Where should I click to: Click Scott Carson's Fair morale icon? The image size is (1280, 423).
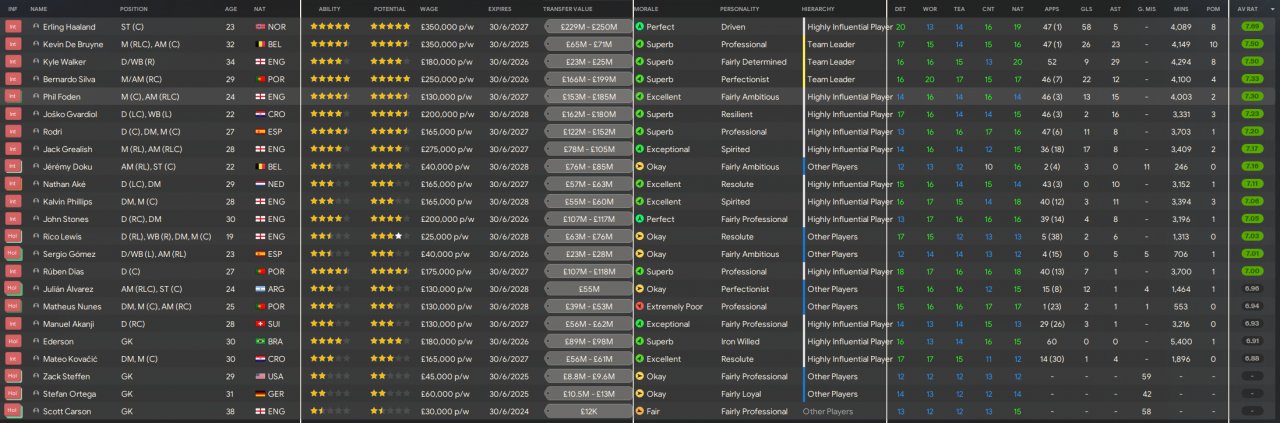[640, 411]
